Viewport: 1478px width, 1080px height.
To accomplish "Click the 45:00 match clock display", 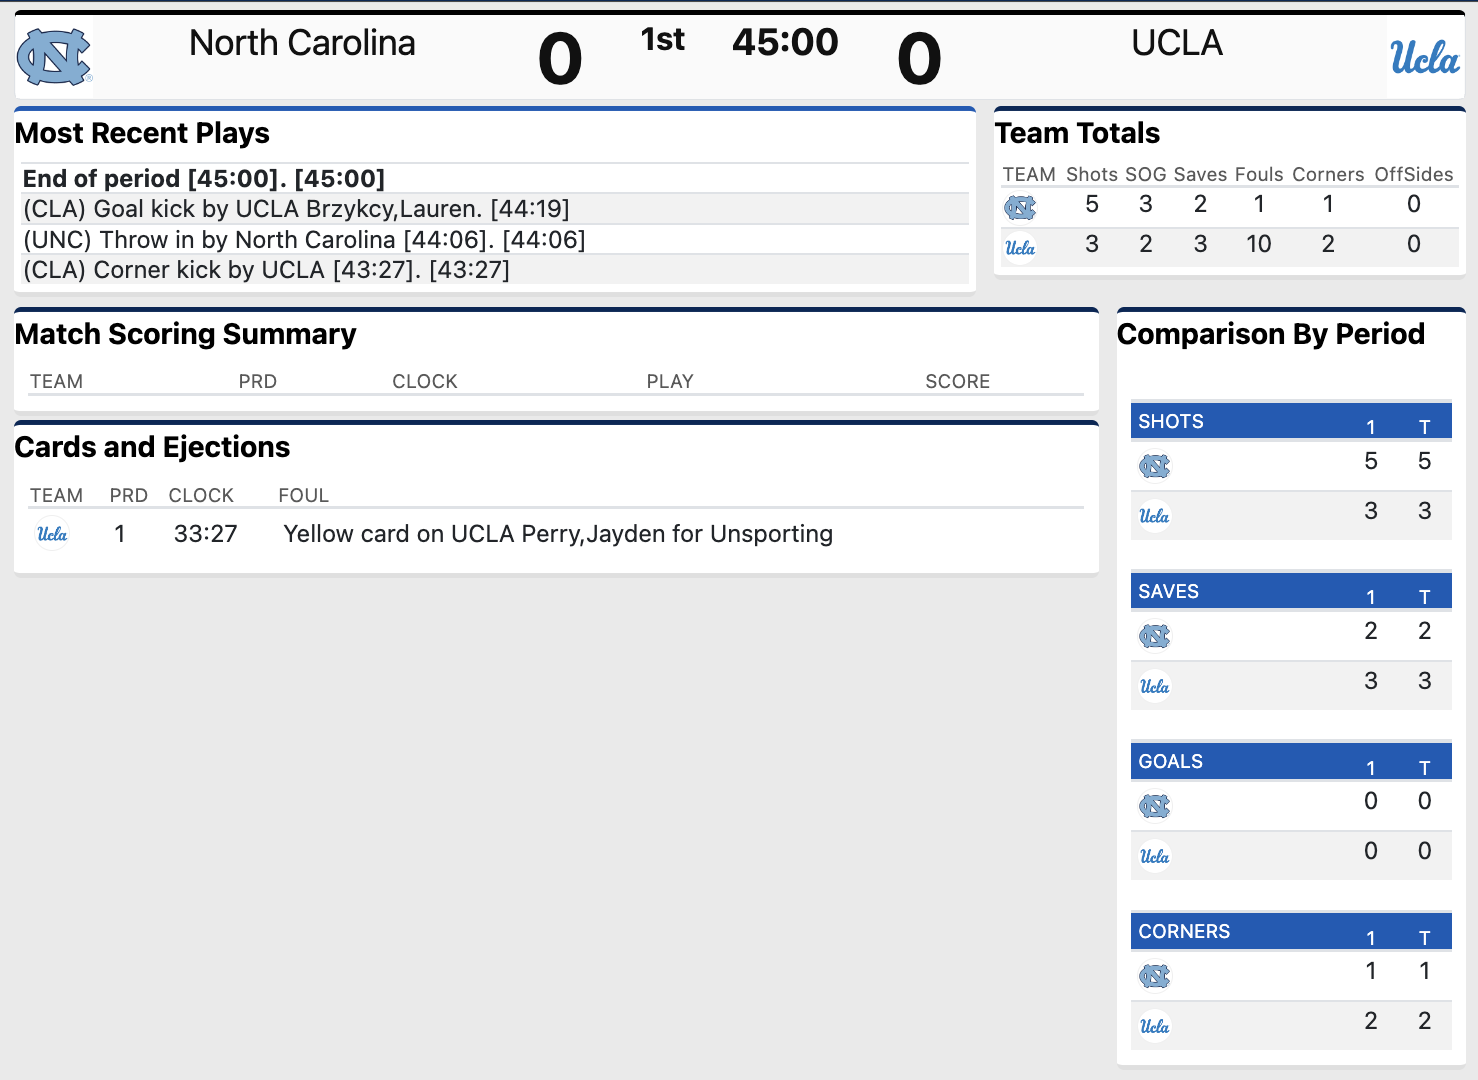I will point(786,42).
